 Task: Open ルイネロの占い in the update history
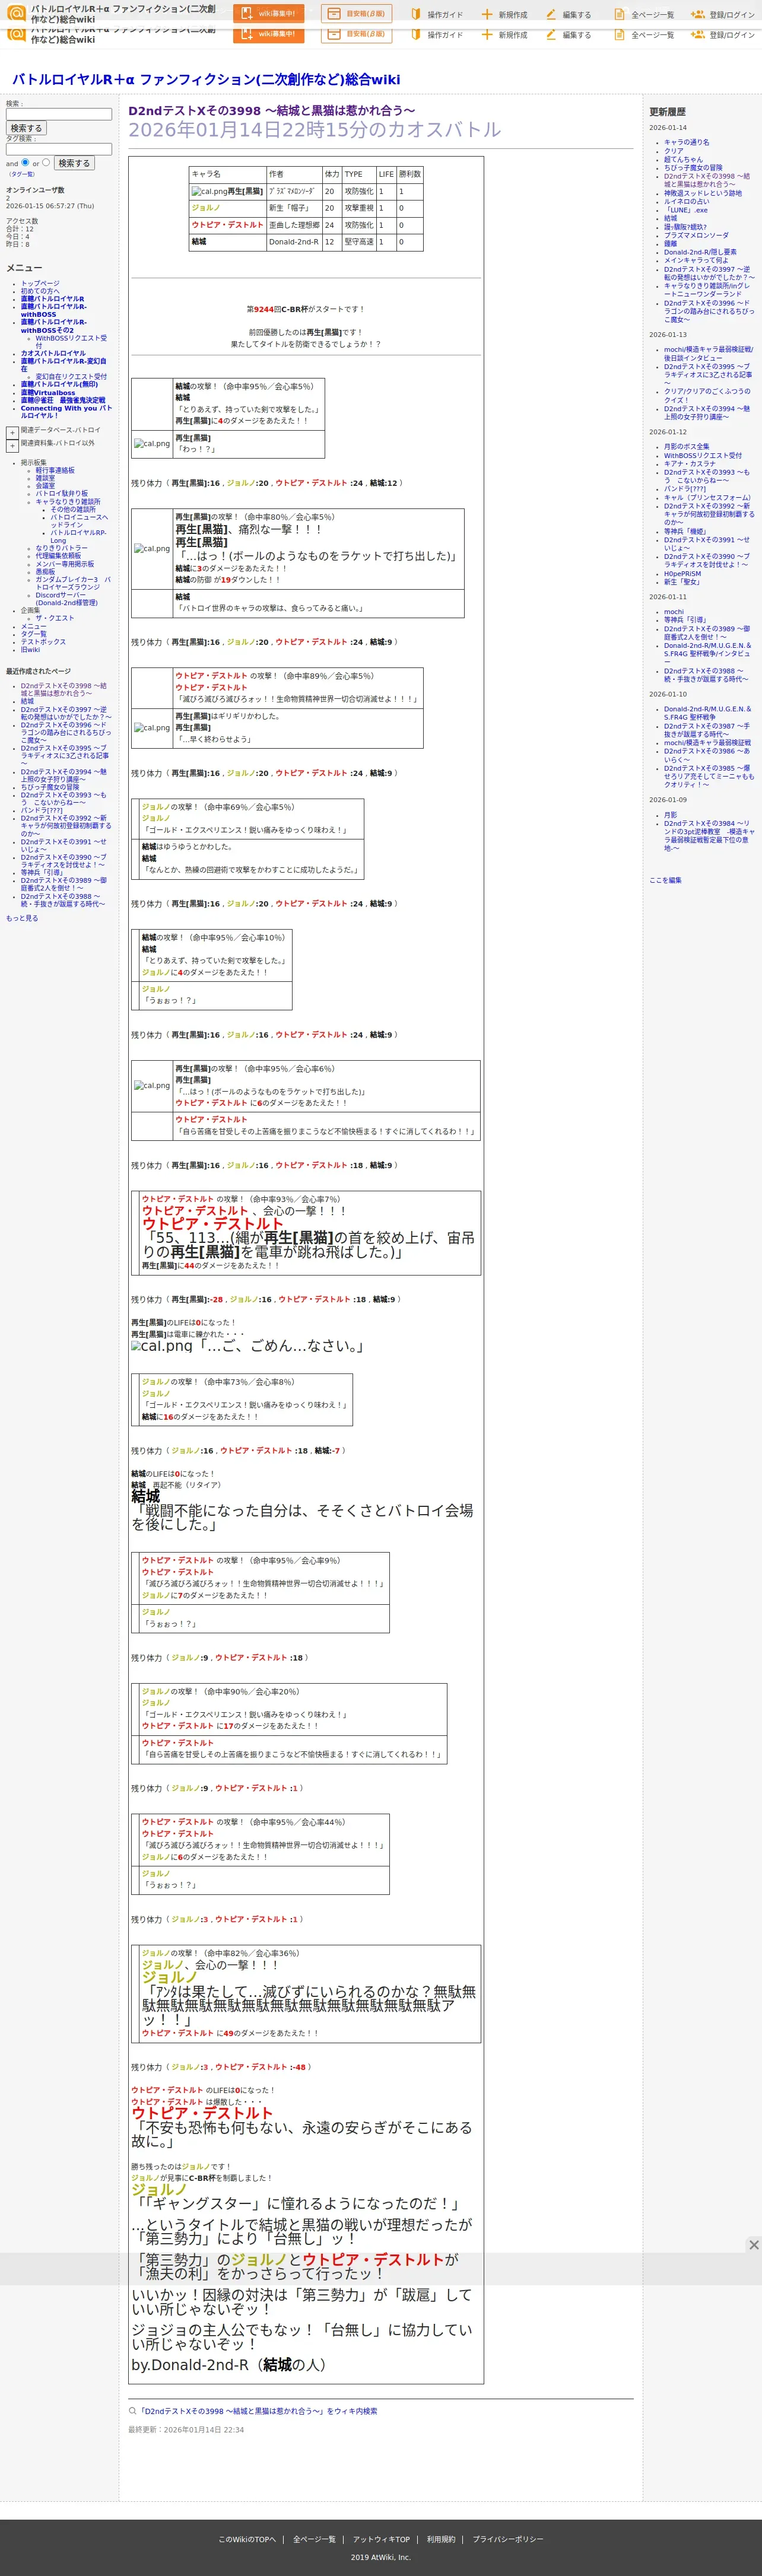687,202
